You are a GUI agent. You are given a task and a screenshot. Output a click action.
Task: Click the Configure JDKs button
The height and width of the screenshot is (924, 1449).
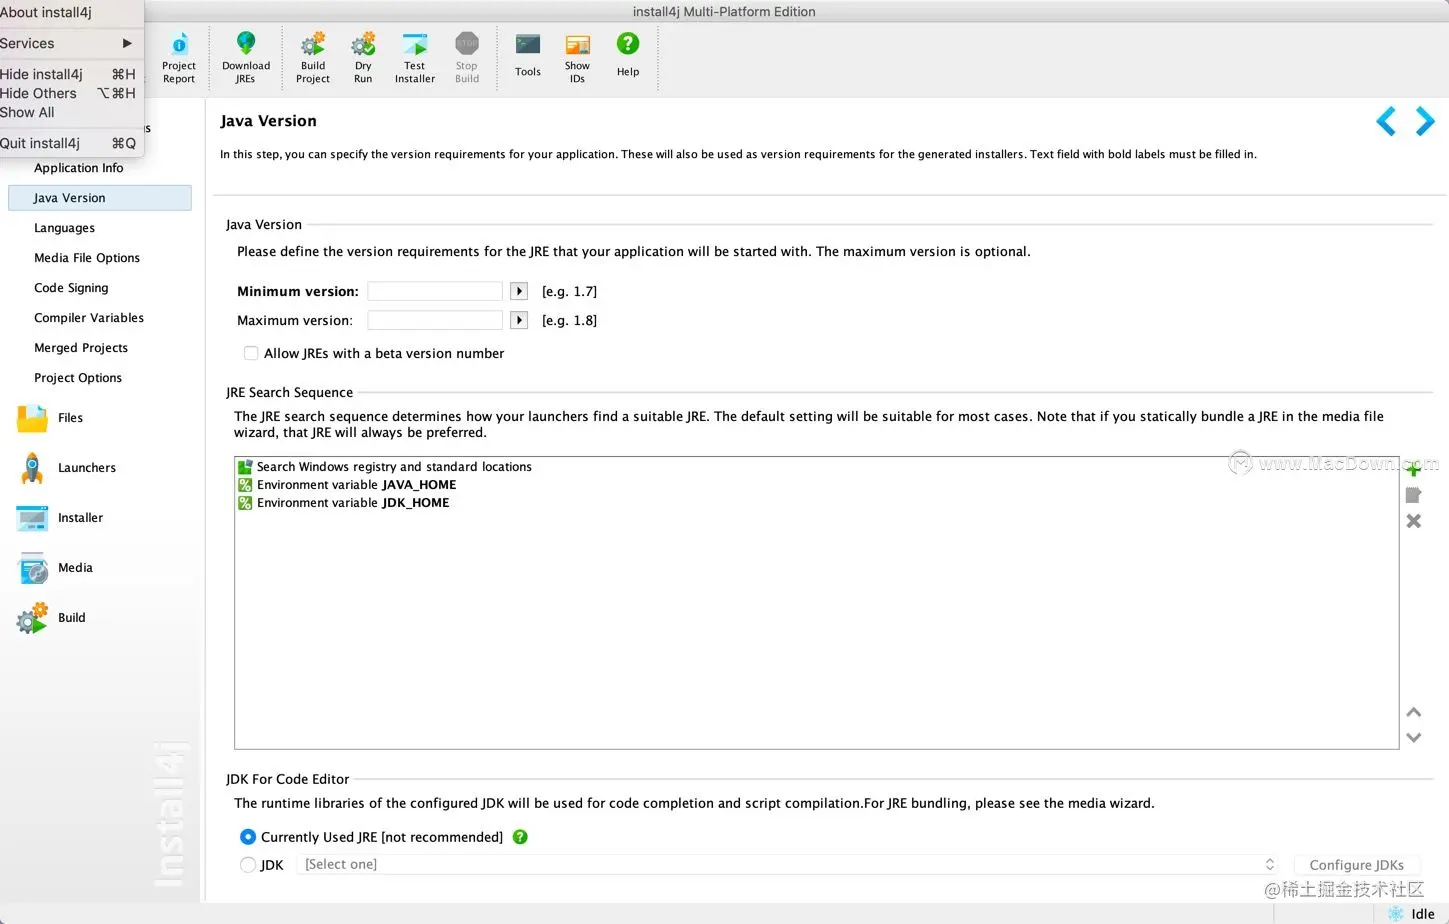click(1356, 865)
